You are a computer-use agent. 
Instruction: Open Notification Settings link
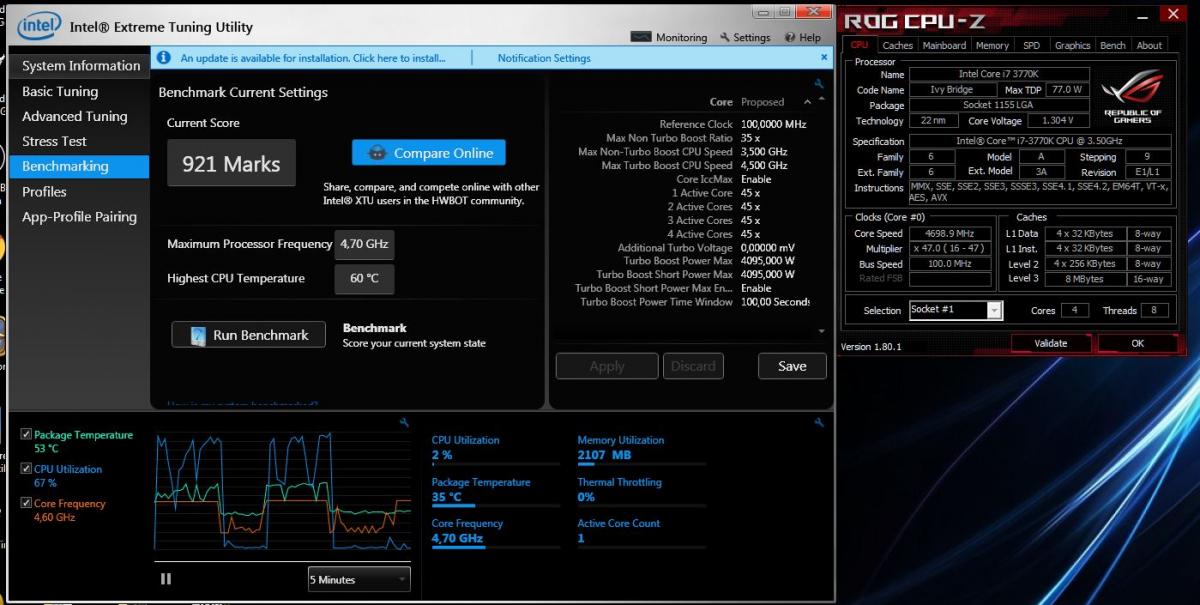[x=544, y=58]
